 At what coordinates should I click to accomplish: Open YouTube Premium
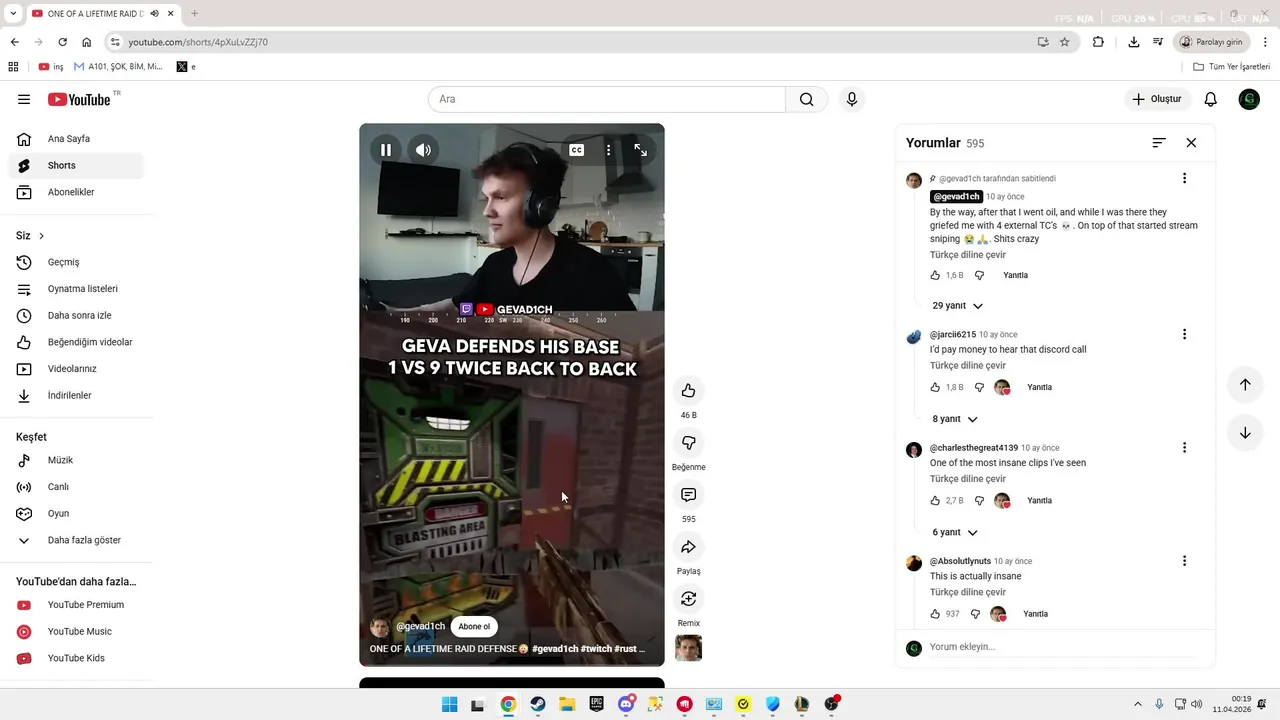[76, 605]
